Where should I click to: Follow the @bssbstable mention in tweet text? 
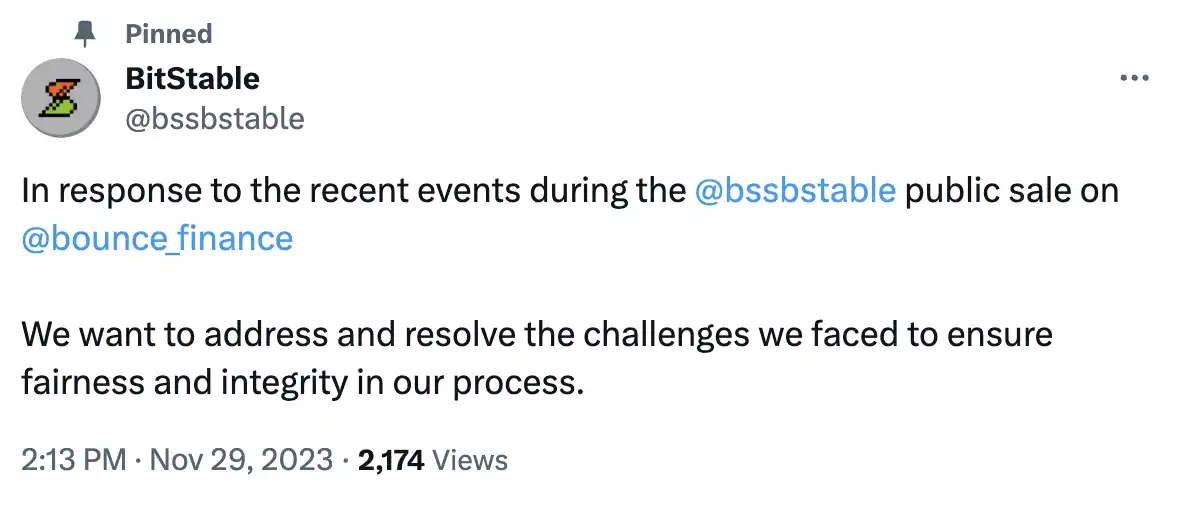coord(794,190)
